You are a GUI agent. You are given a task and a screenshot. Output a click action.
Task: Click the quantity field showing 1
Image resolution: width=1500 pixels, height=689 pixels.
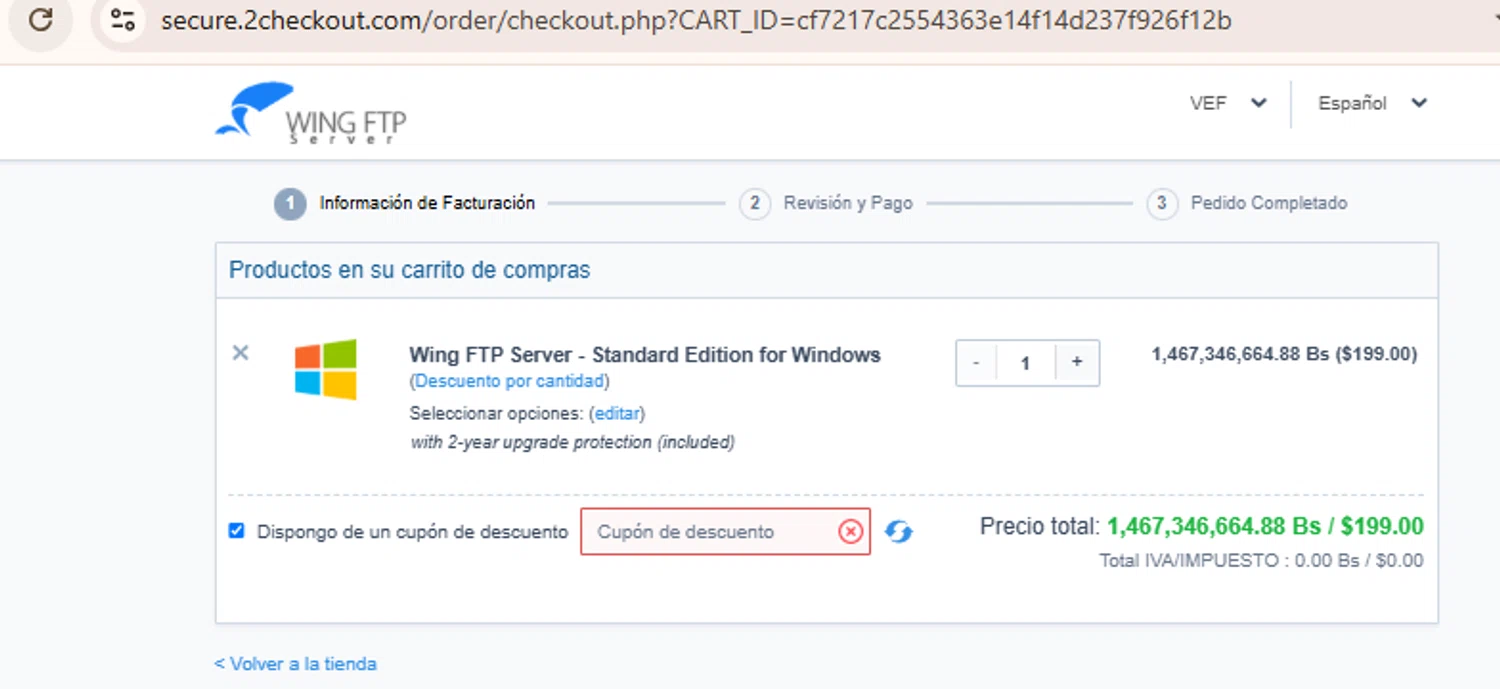(x=1025, y=363)
